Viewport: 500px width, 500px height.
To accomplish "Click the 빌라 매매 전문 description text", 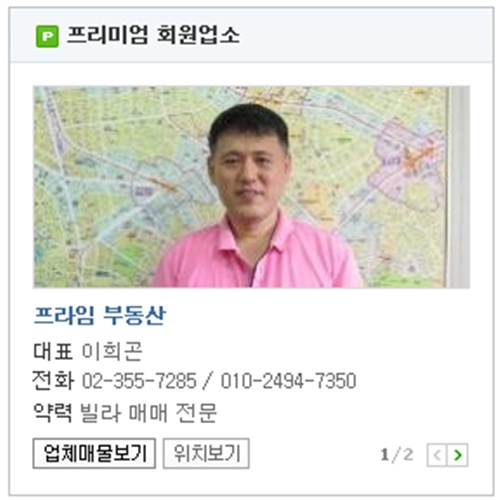I will 149,413.
